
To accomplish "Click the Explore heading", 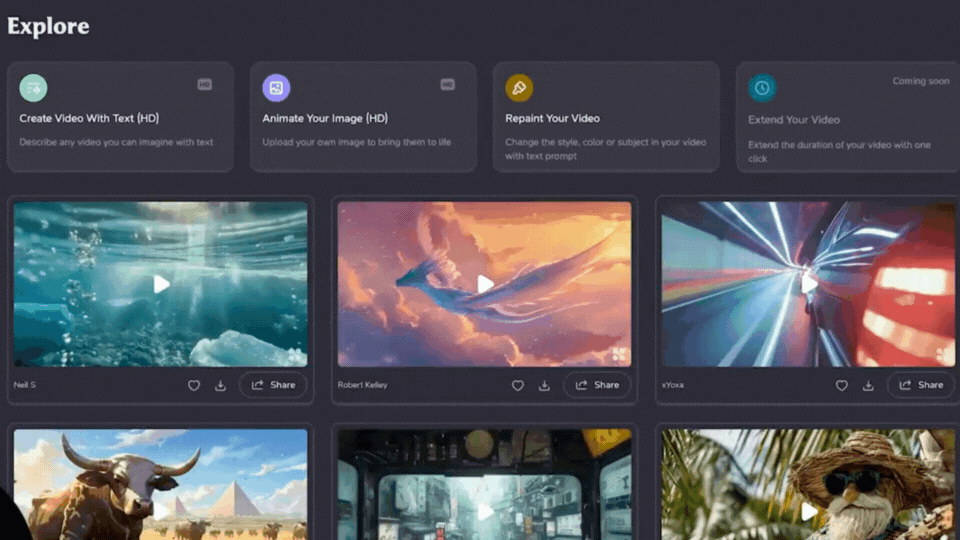I will 48,26.
